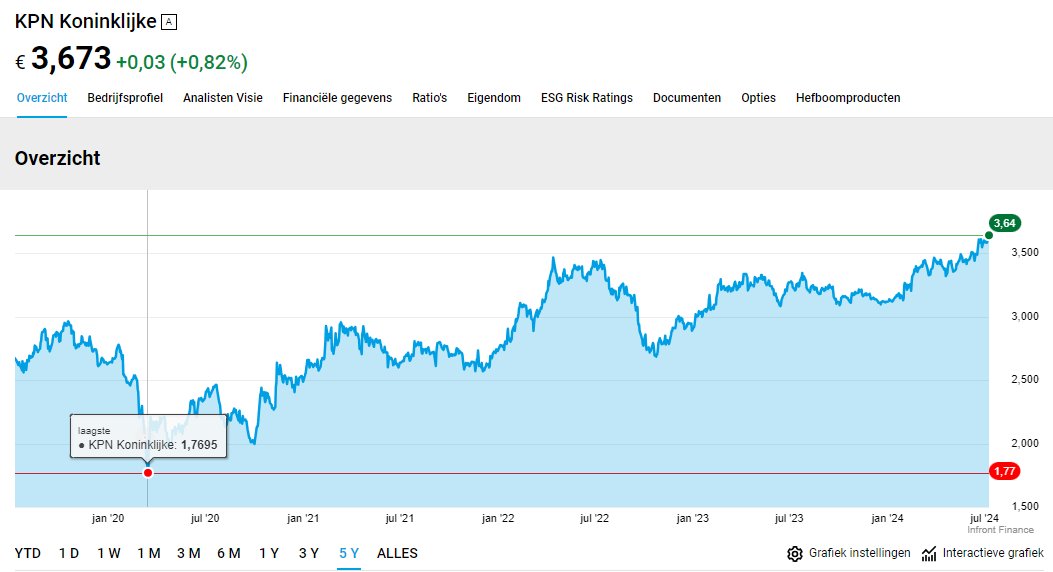Viewport: 1053px width, 572px height.
Task: Click the Overzicht section heading
Action: coord(57,158)
